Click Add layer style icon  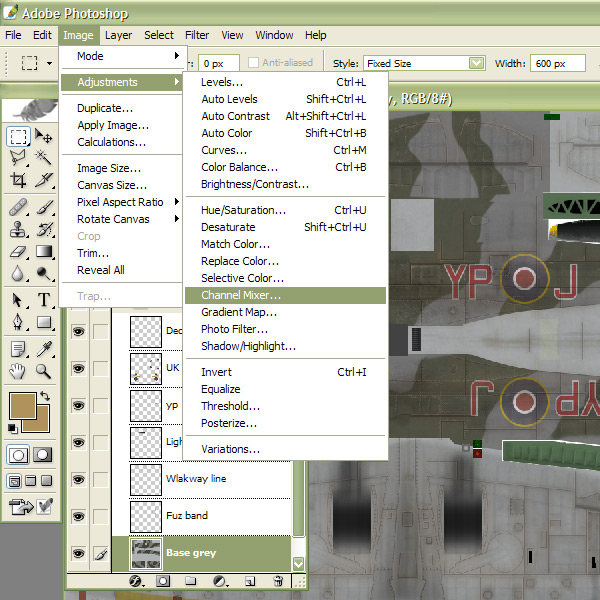(x=136, y=582)
